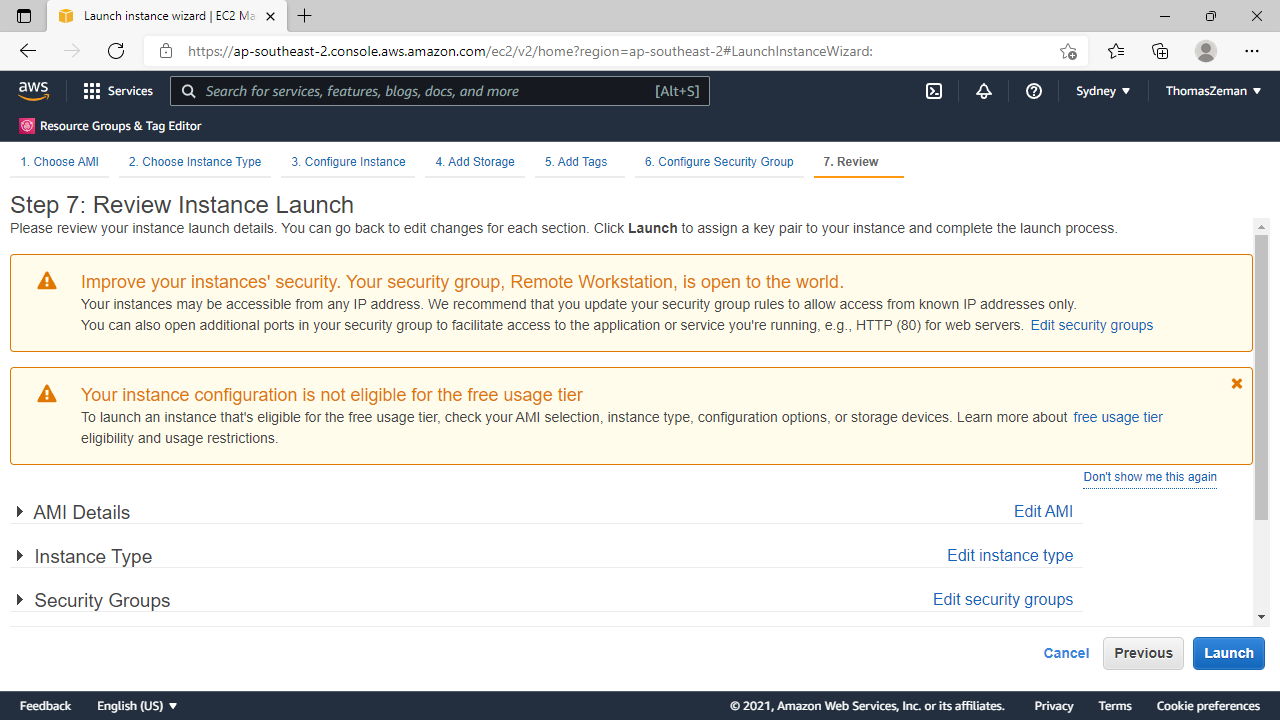Go to step 1. Choose AMI
Viewport: 1280px width, 720px height.
[59, 162]
